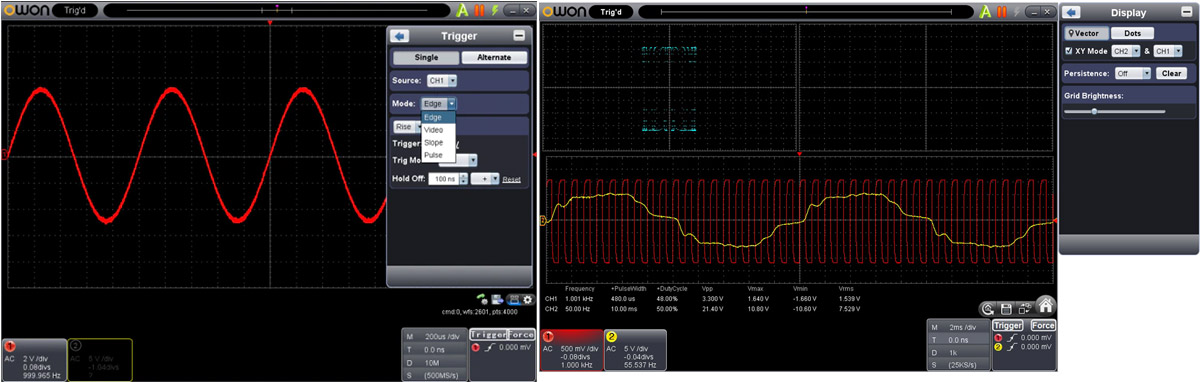Click the CH2 yellow circle badge in right window
Viewport: 1200px width, 382px height.
611,336
